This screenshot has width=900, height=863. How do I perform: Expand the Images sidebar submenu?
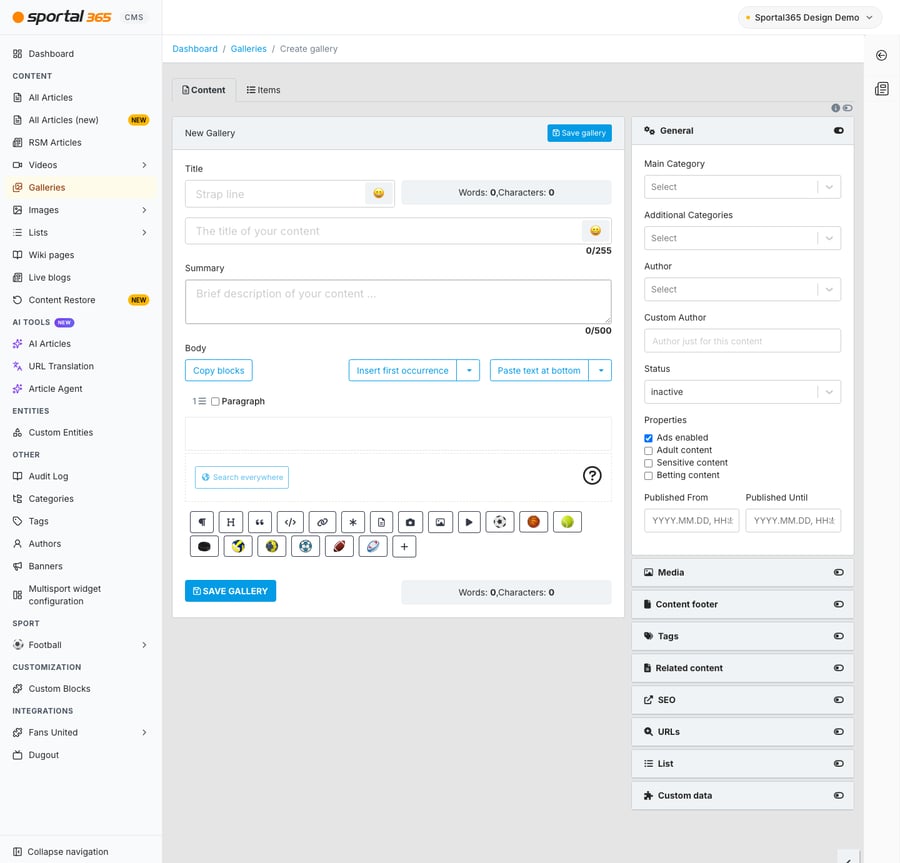click(x=145, y=210)
